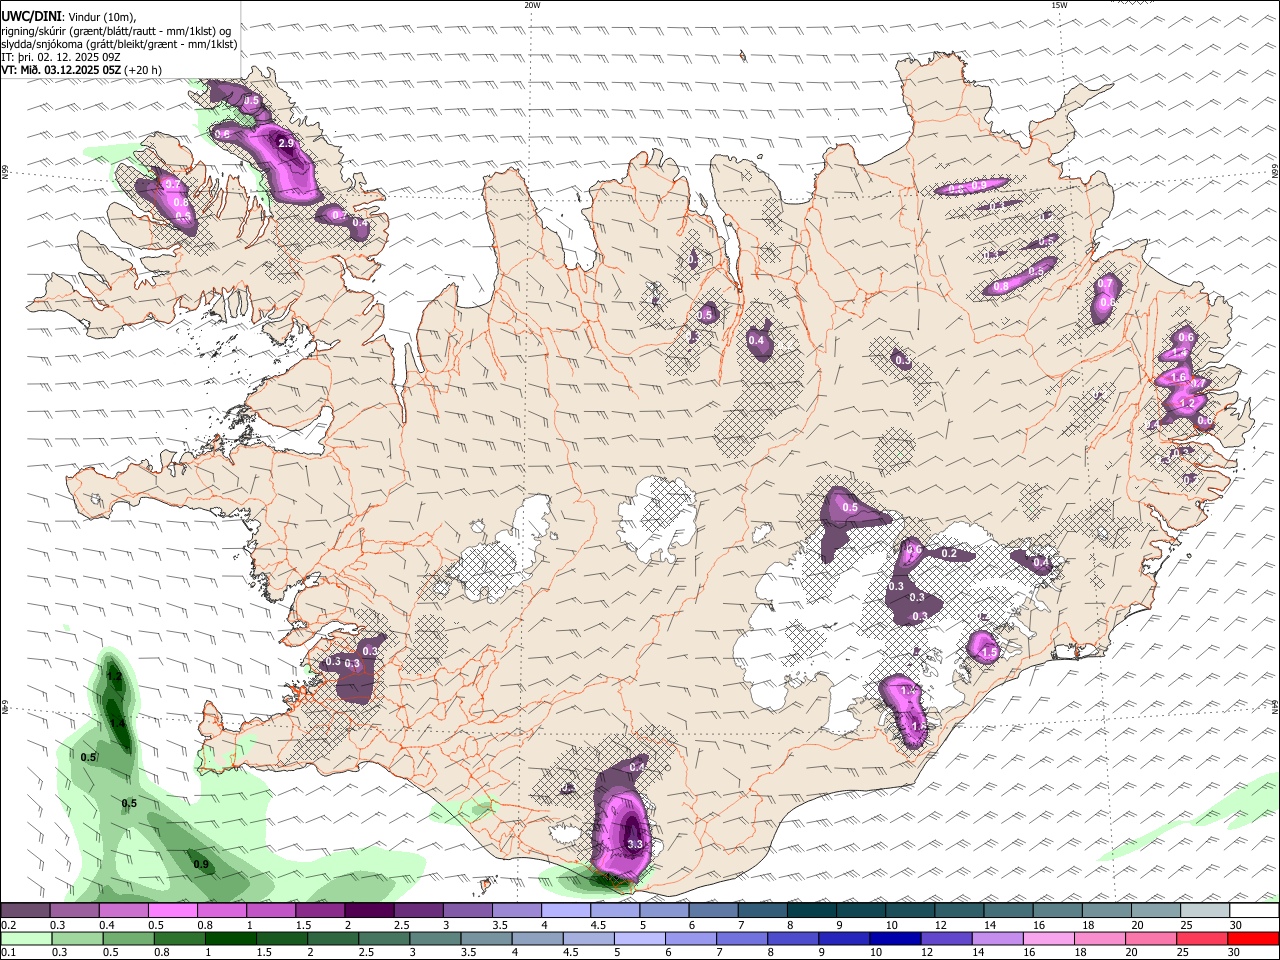
Task: Select bottom legend pale green swatch between 0.1 and 0.3
Action: (x=25, y=939)
